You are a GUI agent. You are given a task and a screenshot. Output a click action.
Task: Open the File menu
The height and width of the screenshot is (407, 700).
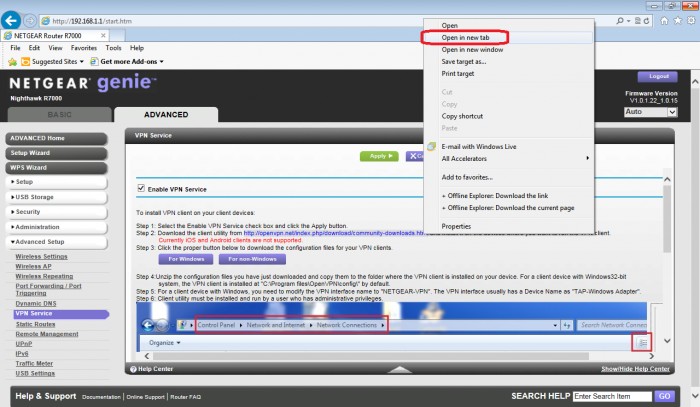(15, 48)
